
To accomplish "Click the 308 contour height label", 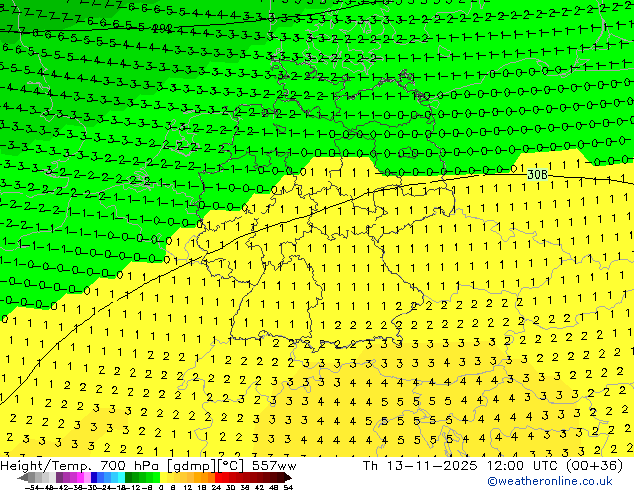I will 537,175.
